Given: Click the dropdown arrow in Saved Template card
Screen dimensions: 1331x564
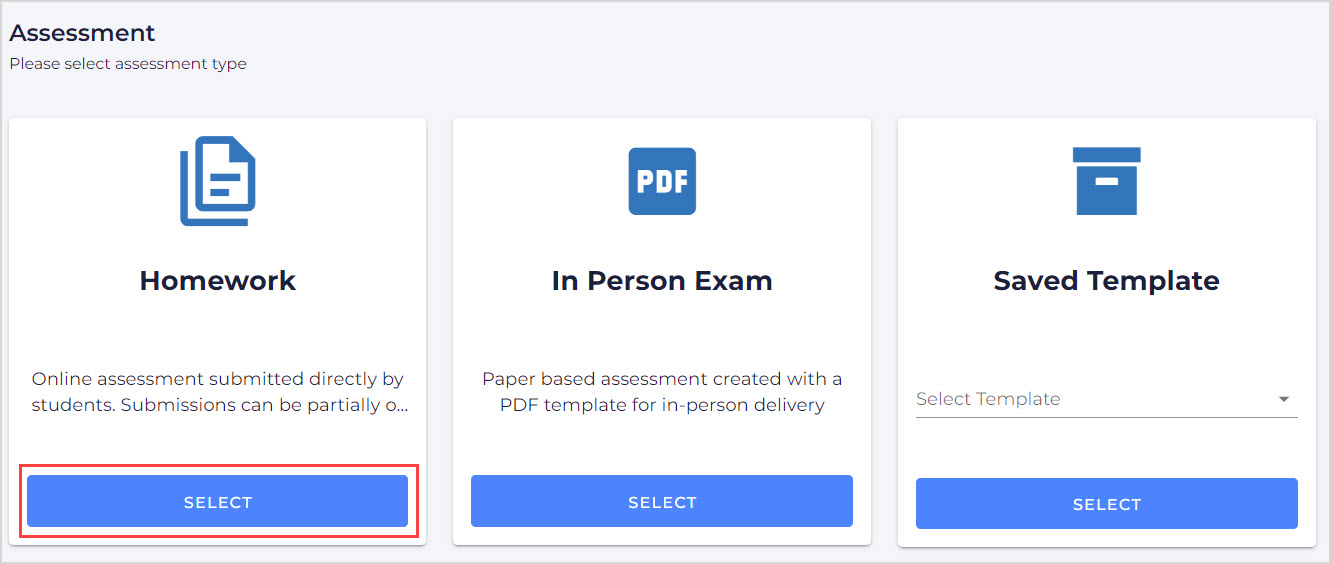Looking at the screenshot, I should (1284, 400).
